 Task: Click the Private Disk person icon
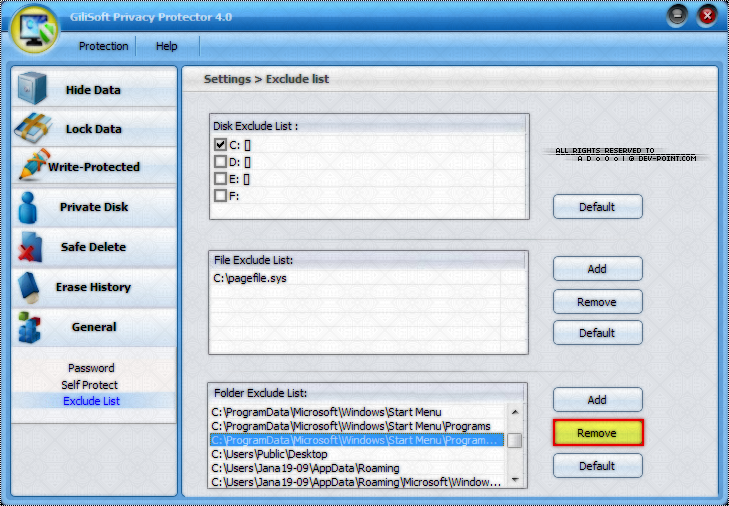[x=28, y=207]
